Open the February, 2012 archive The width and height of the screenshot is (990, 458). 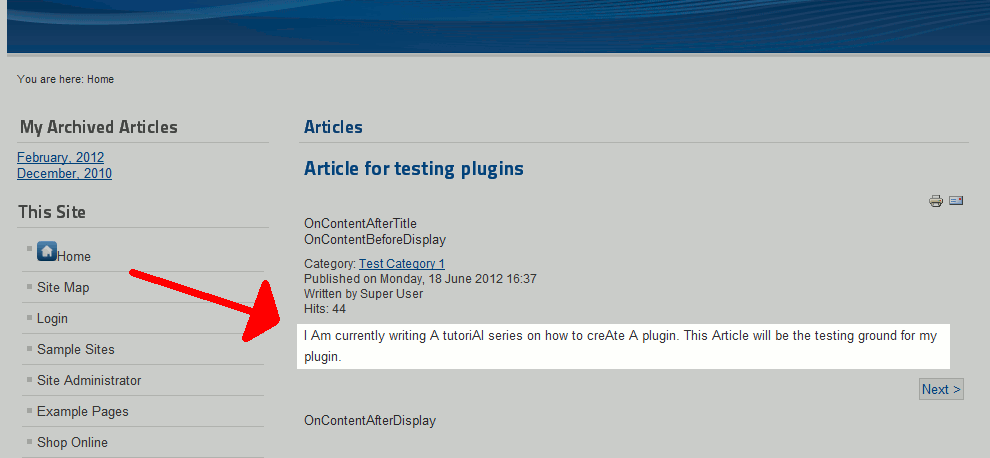60,158
